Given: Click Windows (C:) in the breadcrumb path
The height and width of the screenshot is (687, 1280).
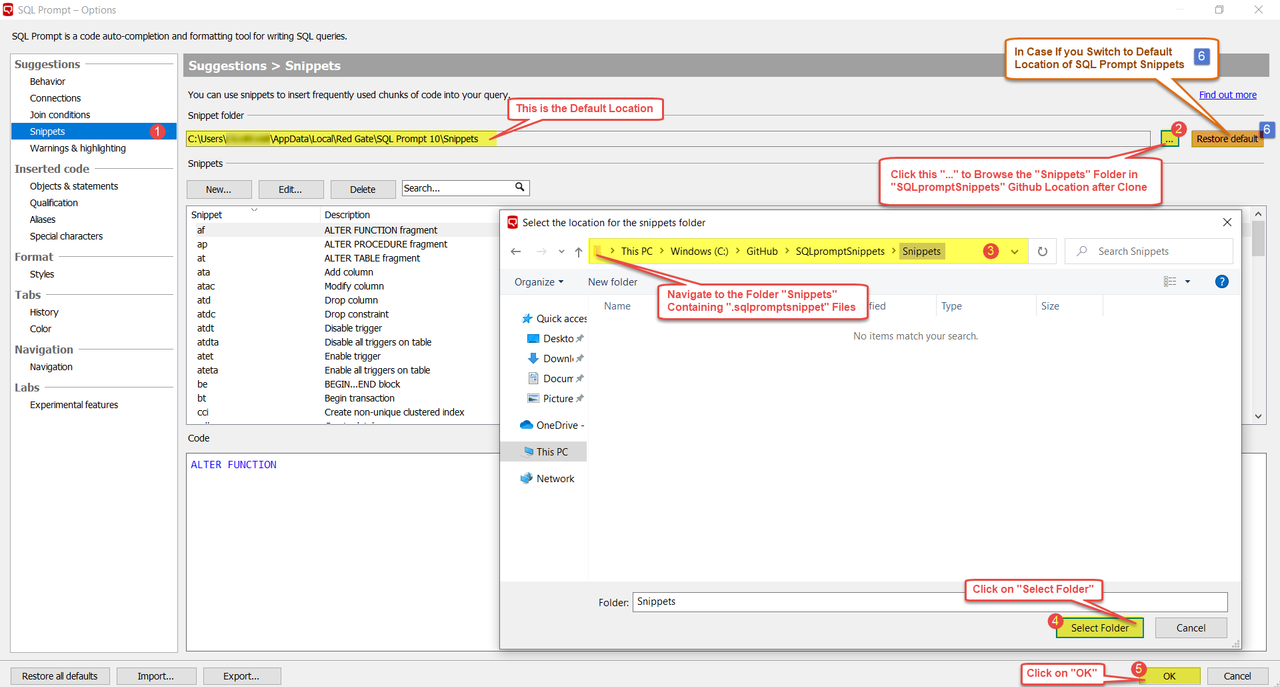Looking at the screenshot, I should coord(699,252).
